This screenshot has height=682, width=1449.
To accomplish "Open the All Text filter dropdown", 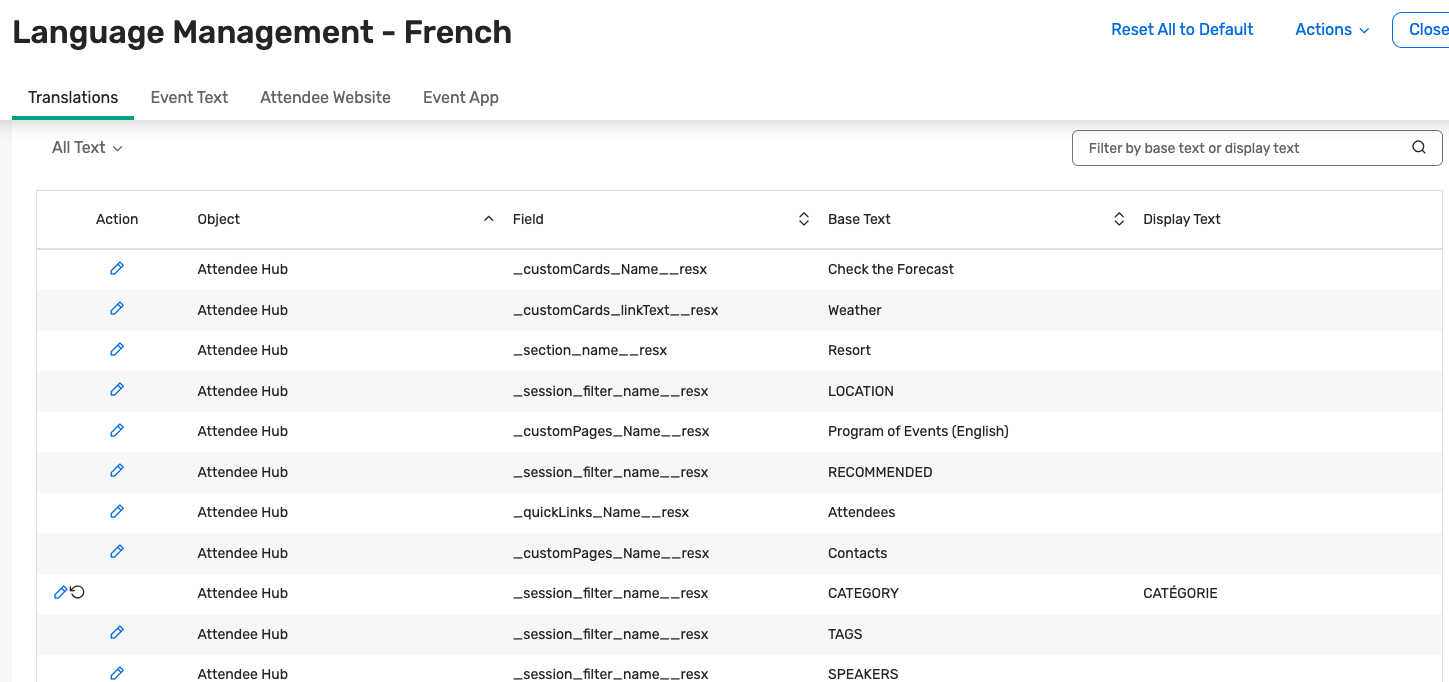I will coord(87,148).
